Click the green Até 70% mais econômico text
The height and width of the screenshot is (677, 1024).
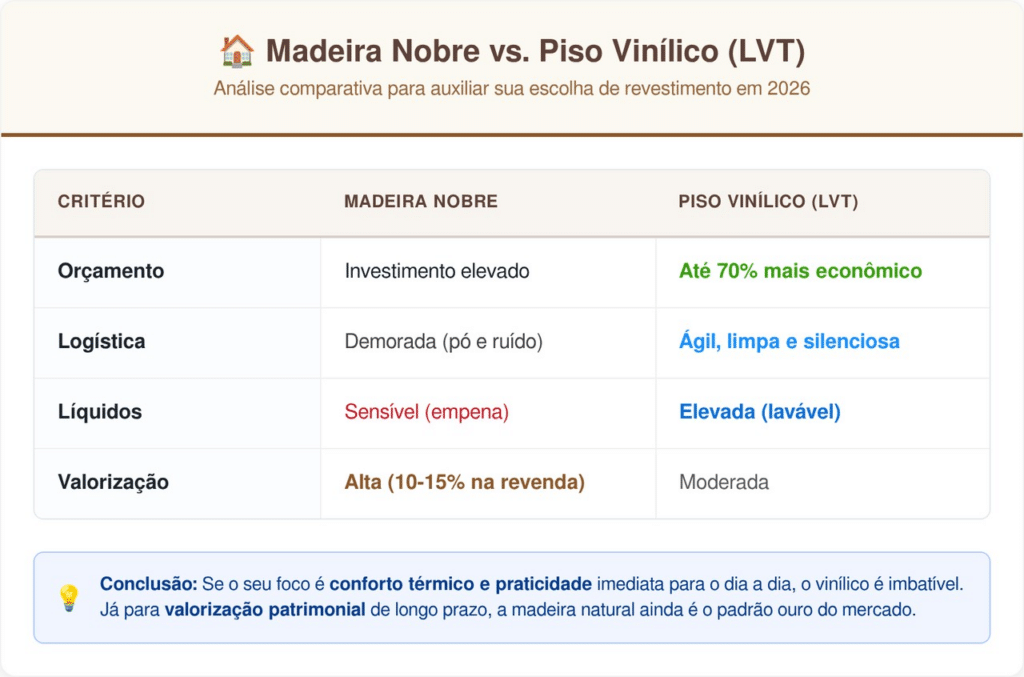800,271
